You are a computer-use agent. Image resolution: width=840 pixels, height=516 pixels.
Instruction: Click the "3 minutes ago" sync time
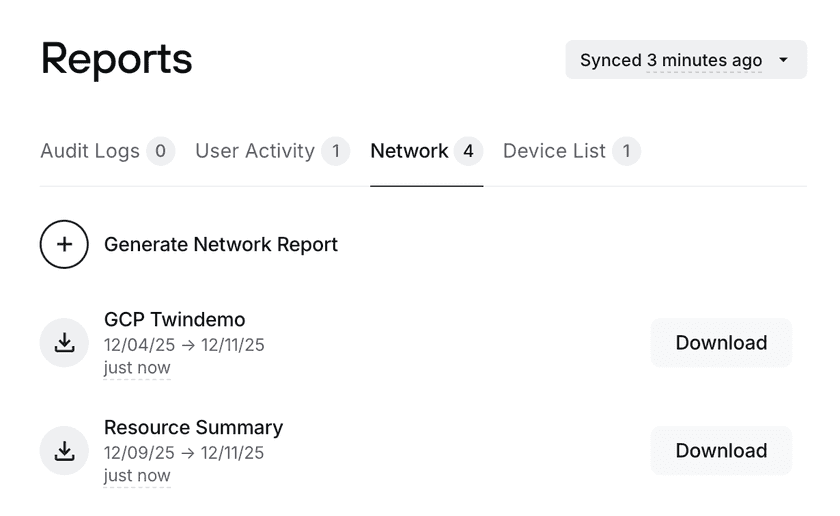click(704, 60)
